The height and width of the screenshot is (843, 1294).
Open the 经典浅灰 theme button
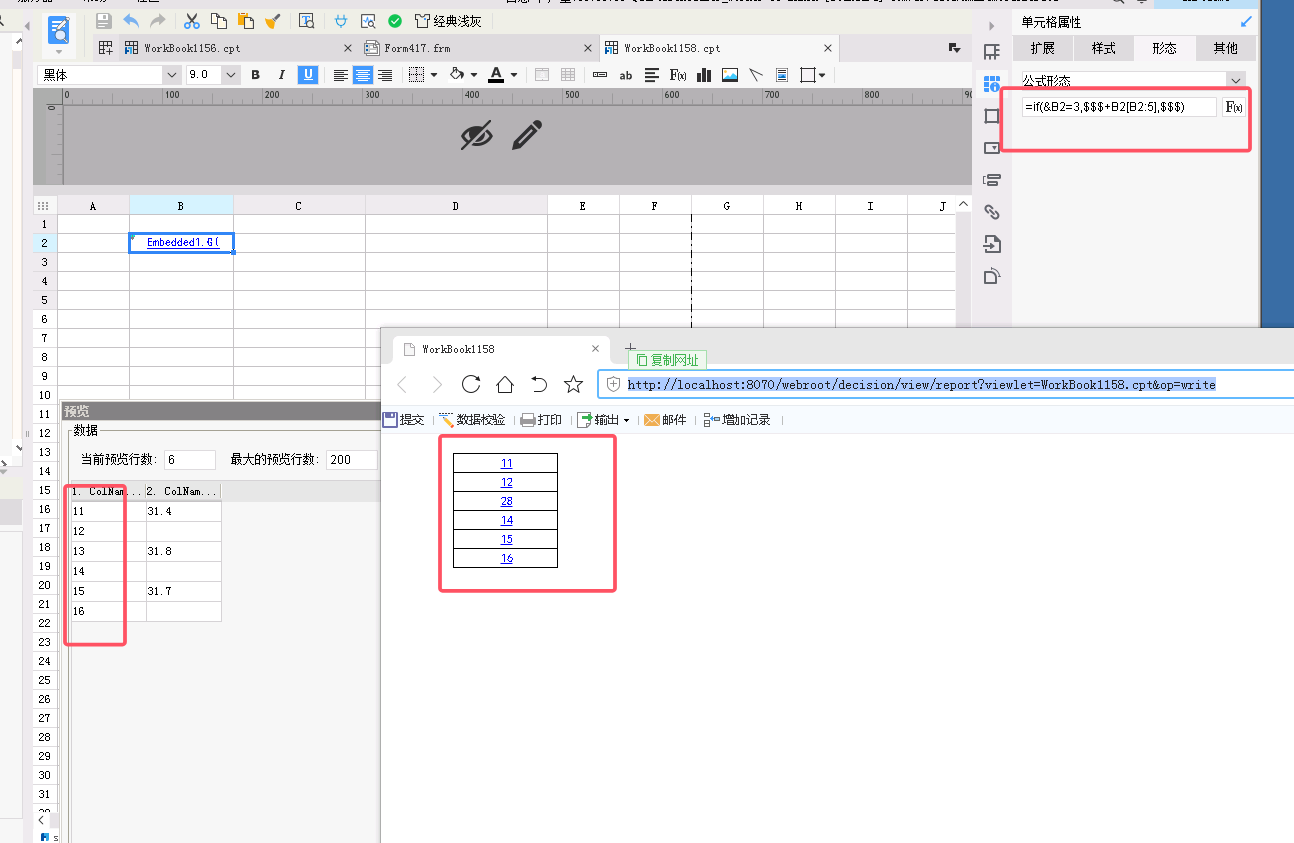pos(448,20)
